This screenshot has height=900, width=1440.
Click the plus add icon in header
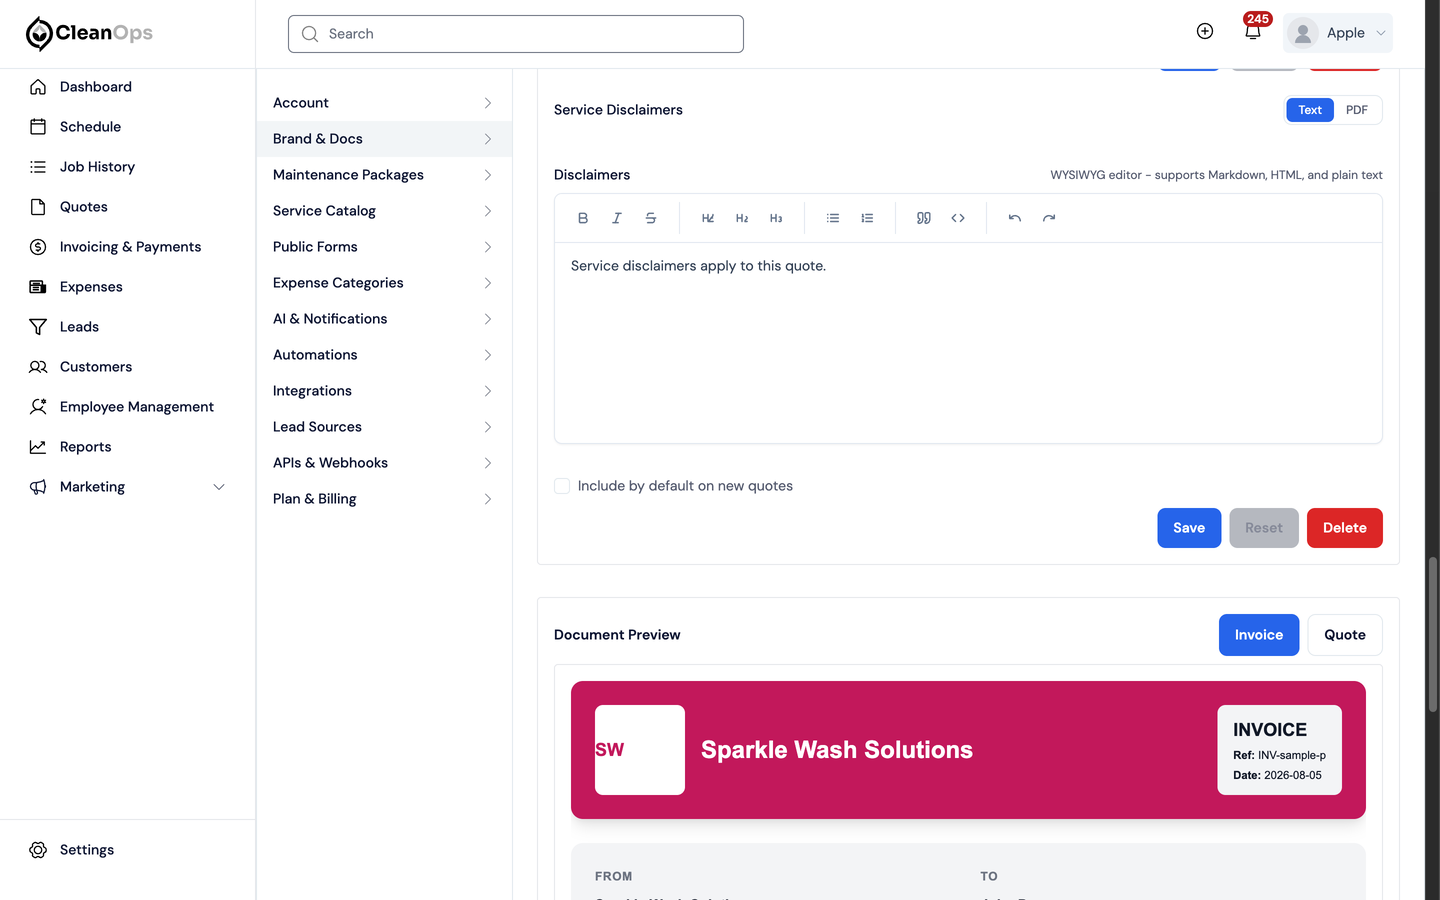[x=1205, y=32]
